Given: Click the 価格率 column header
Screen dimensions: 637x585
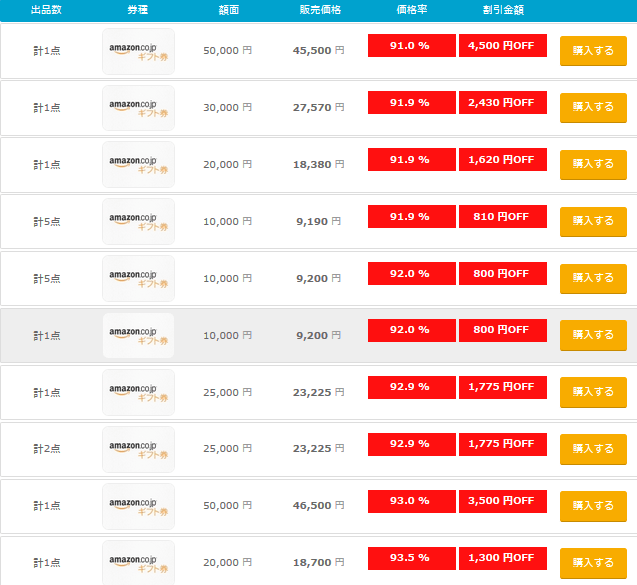Looking at the screenshot, I should (412, 10).
